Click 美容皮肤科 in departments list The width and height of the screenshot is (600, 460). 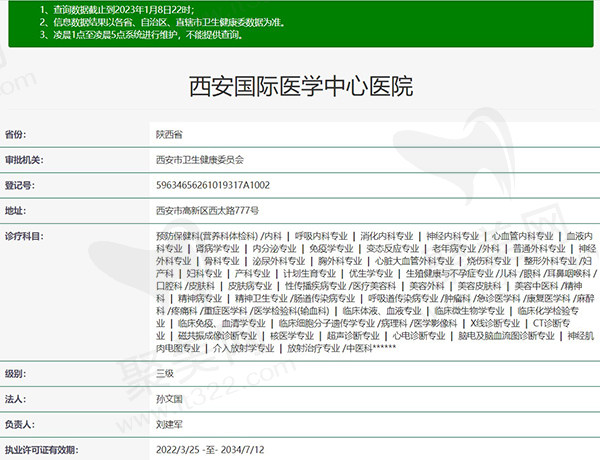pyautogui.click(x=479, y=286)
